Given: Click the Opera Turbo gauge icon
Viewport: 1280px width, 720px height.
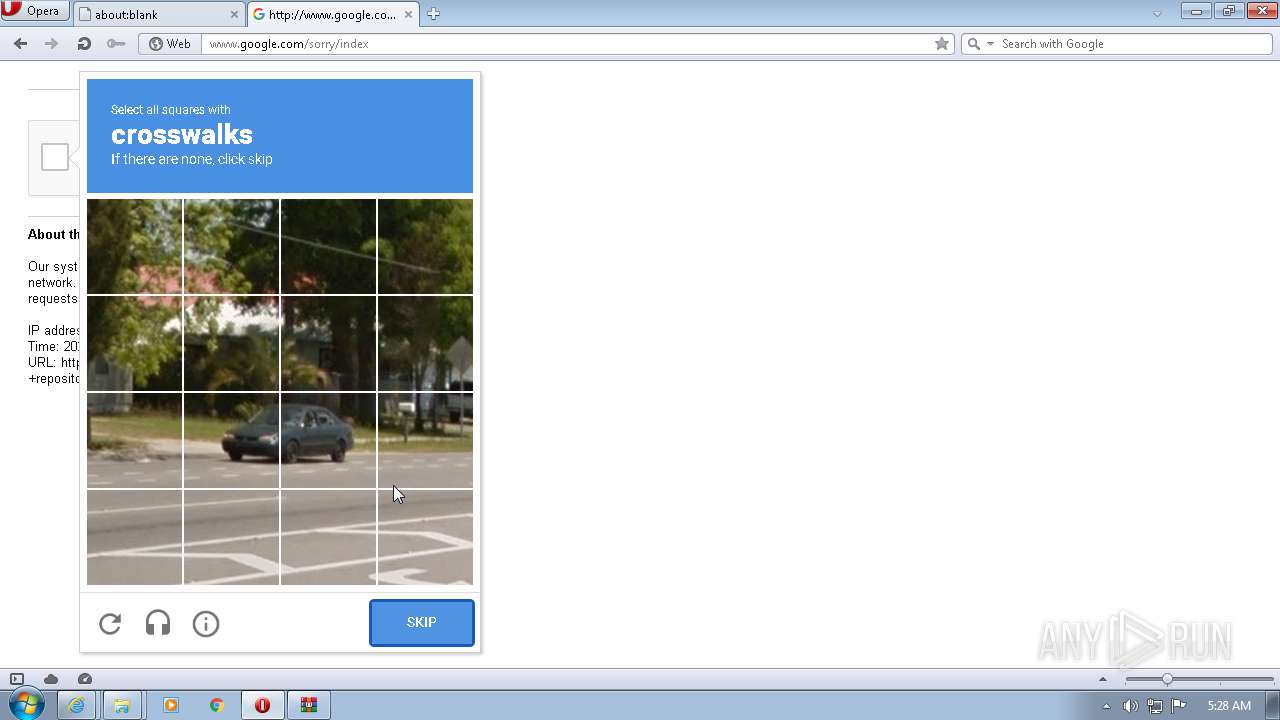Looking at the screenshot, I should [x=85, y=679].
